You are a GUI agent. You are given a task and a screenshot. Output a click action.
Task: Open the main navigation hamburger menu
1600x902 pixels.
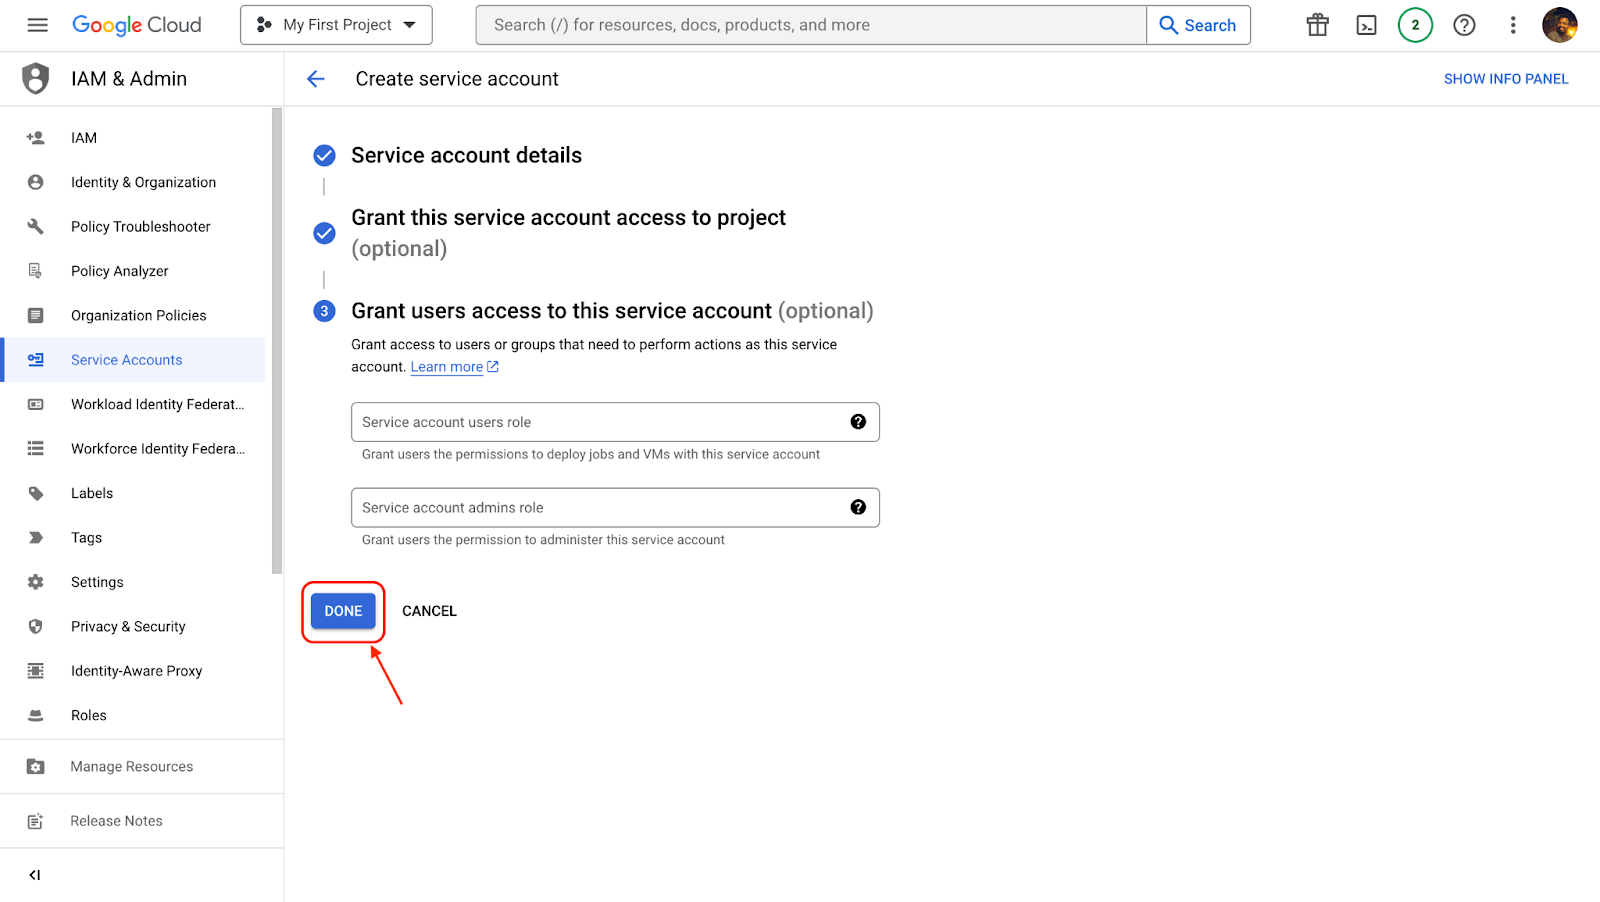click(37, 25)
